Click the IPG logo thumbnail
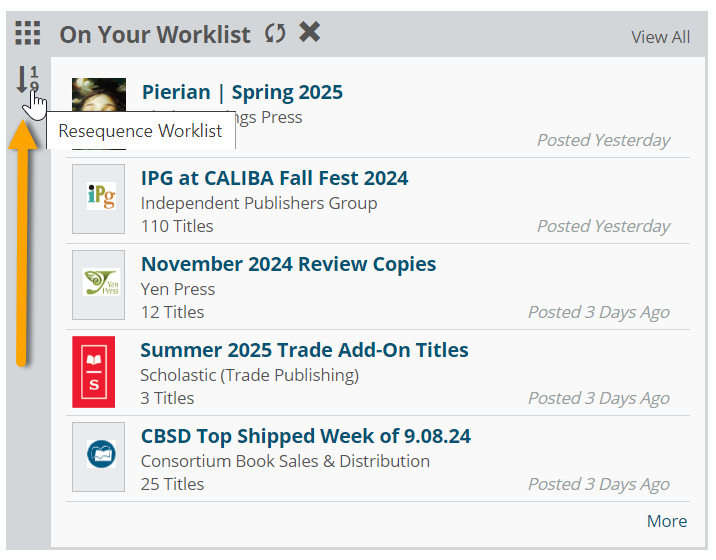Viewport: 716px width, 560px height. 99,199
